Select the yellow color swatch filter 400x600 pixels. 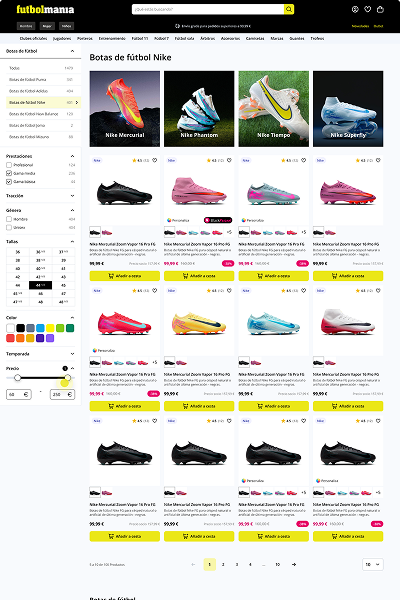click(50, 328)
